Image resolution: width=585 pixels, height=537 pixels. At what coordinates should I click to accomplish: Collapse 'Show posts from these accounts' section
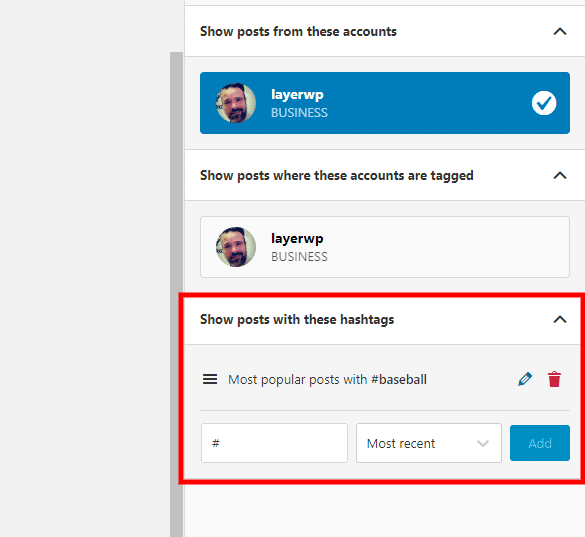point(560,31)
